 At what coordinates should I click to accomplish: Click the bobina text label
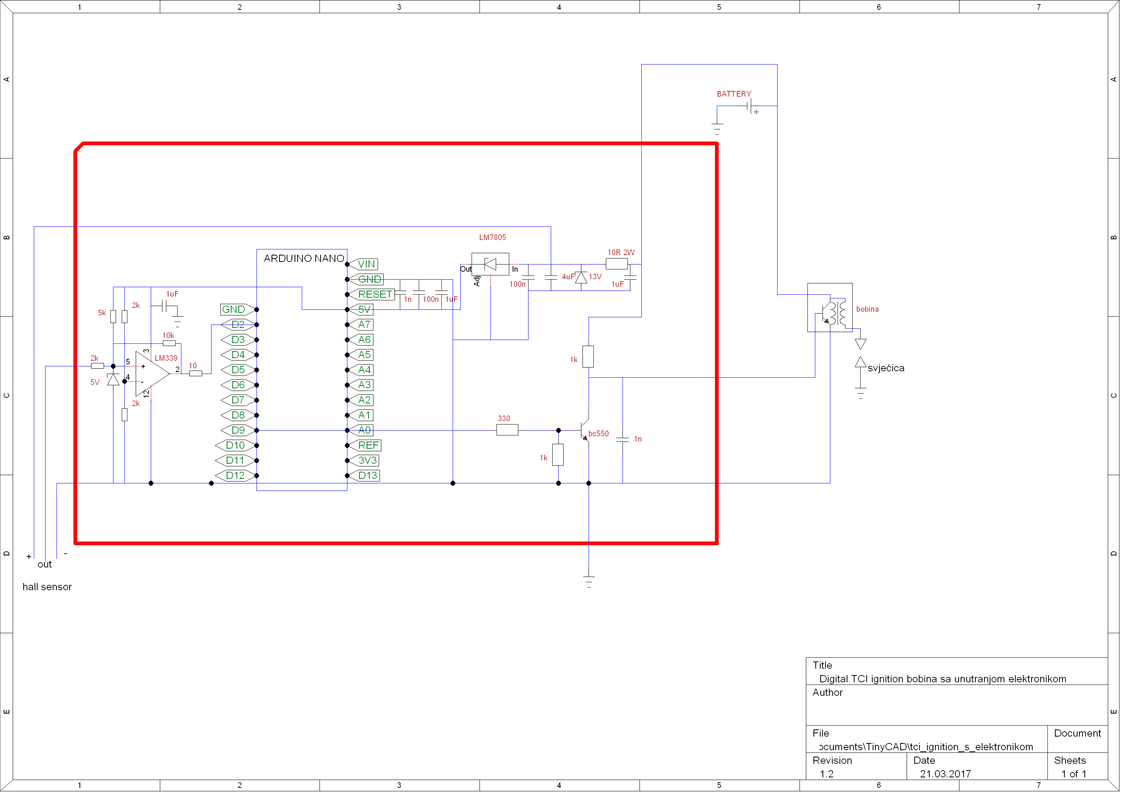(868, 309)
